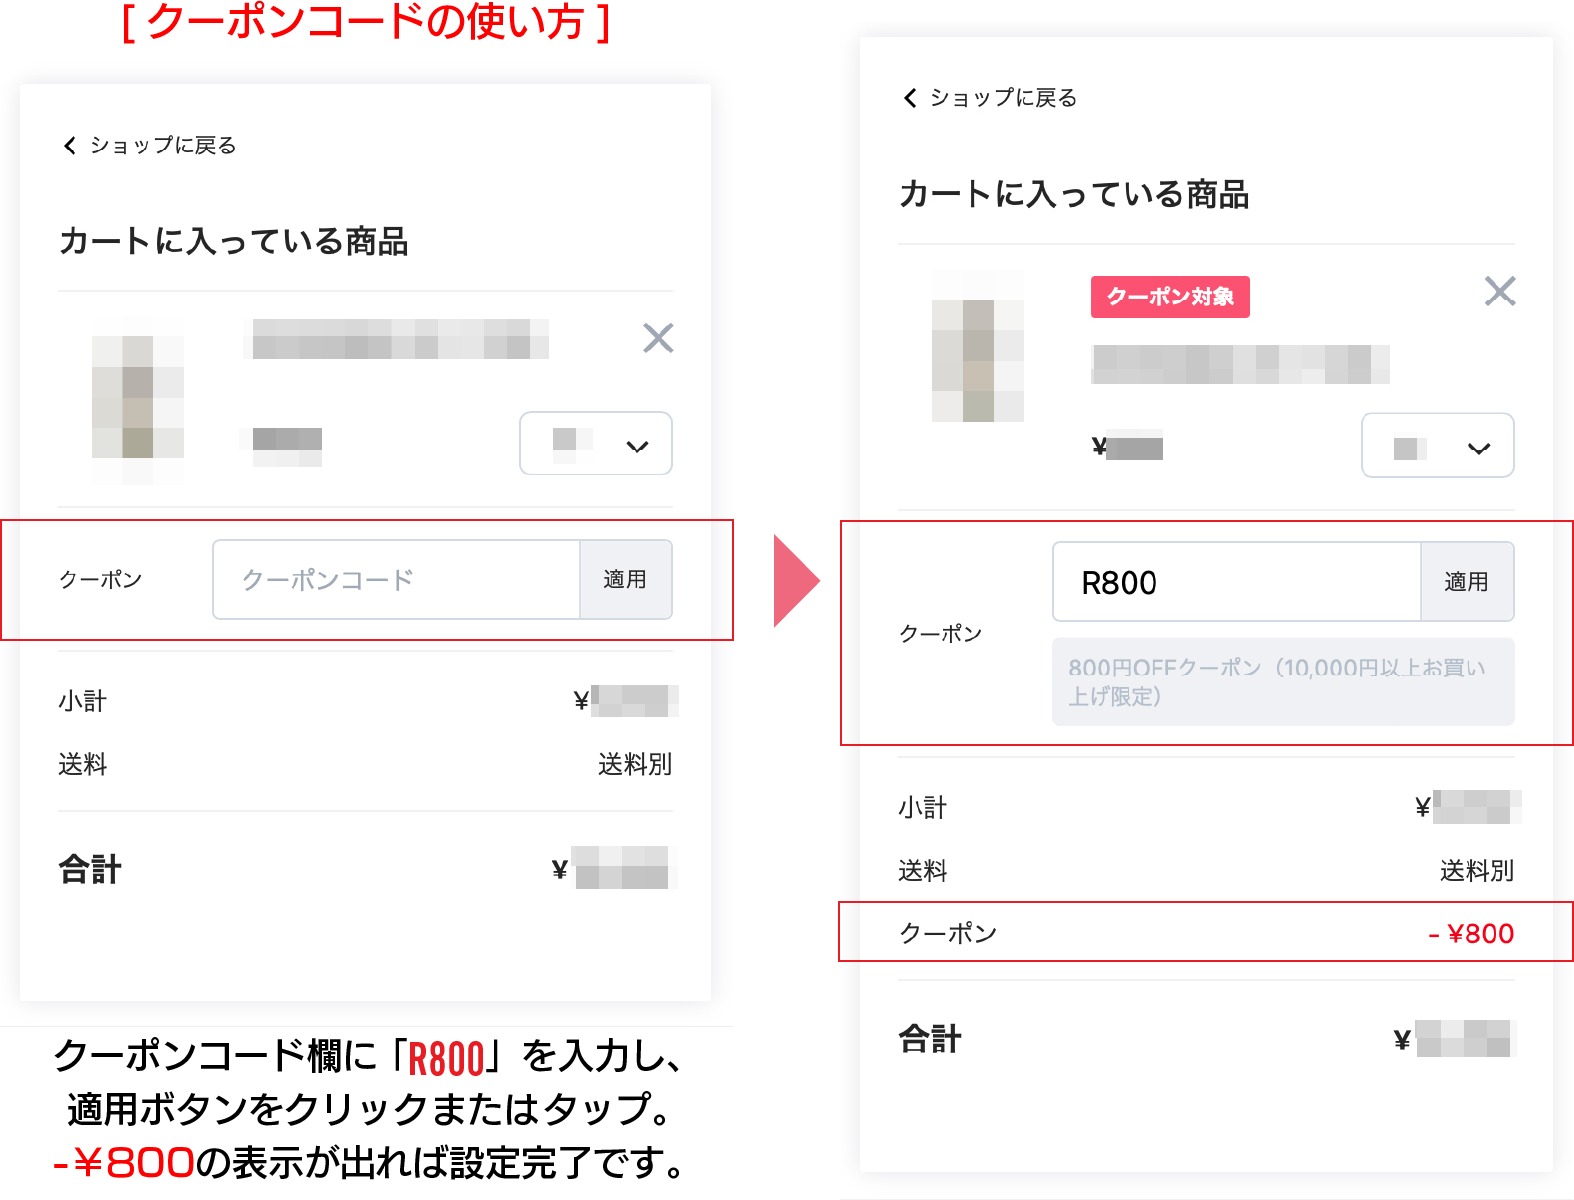Click back chevron in right cart panel

(909, 98)
